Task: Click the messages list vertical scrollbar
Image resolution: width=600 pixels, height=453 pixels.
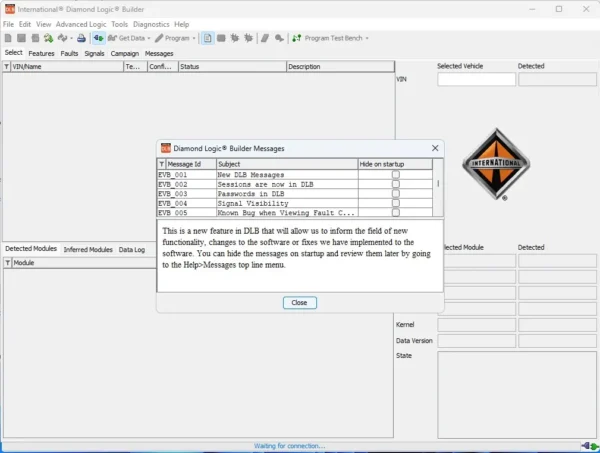Action: click(438, 187)
